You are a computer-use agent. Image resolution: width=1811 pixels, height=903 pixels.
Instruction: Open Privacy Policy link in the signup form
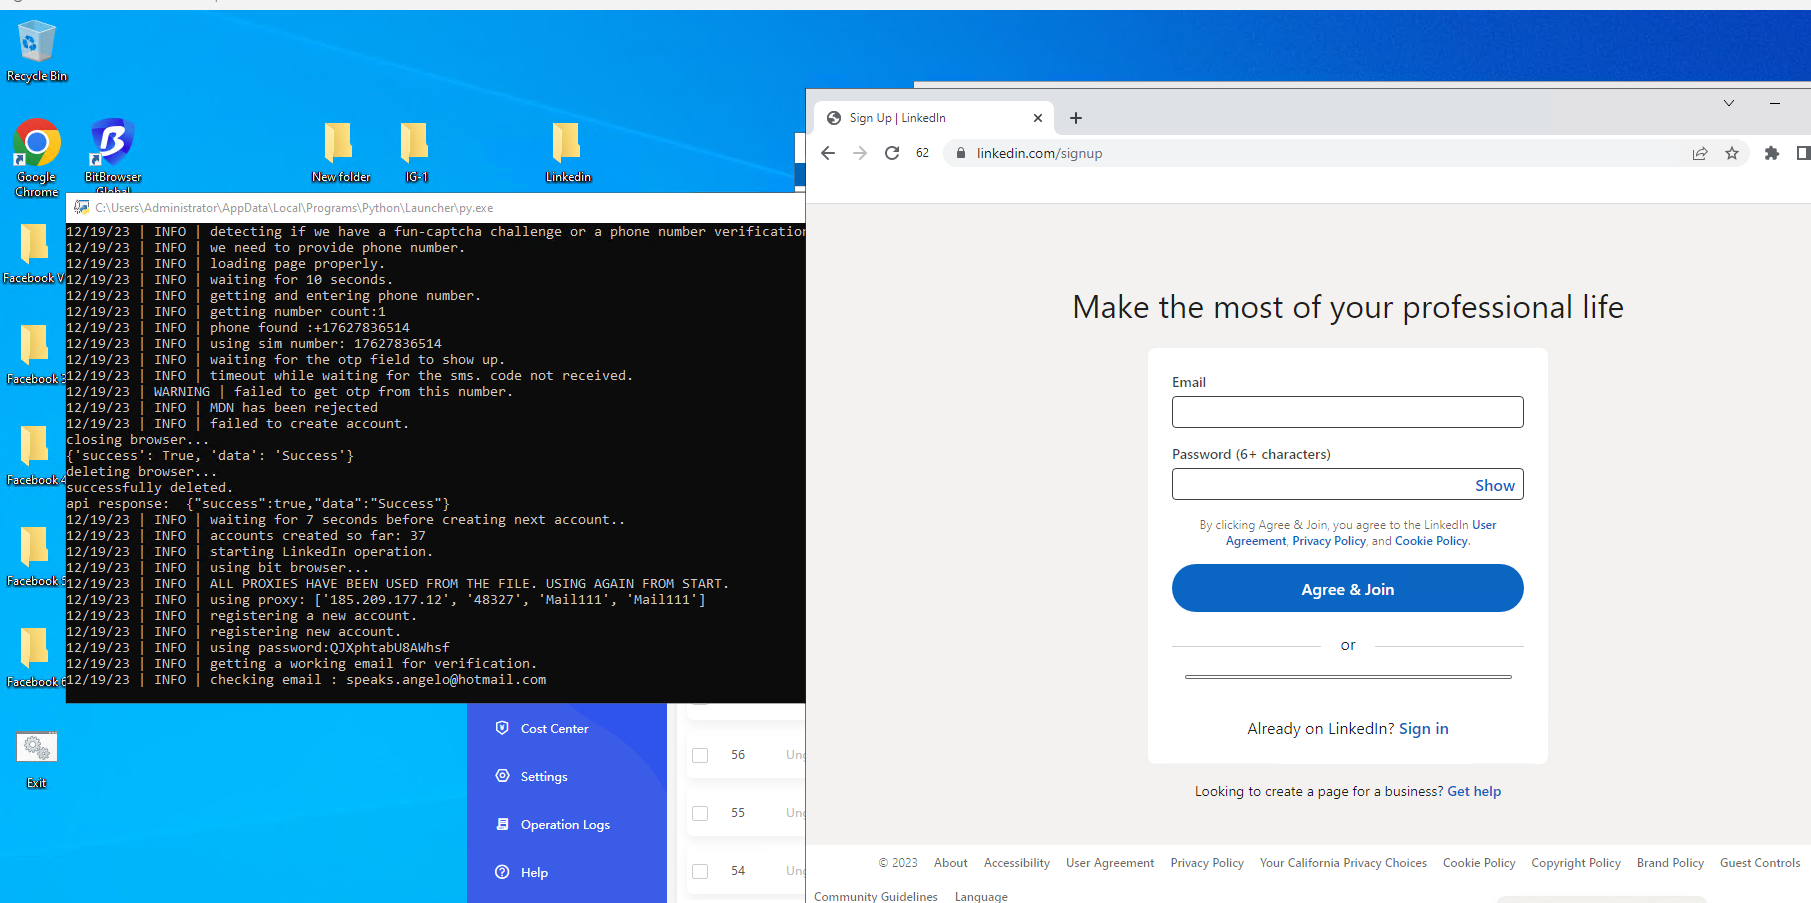click(x=1329, y=541)
